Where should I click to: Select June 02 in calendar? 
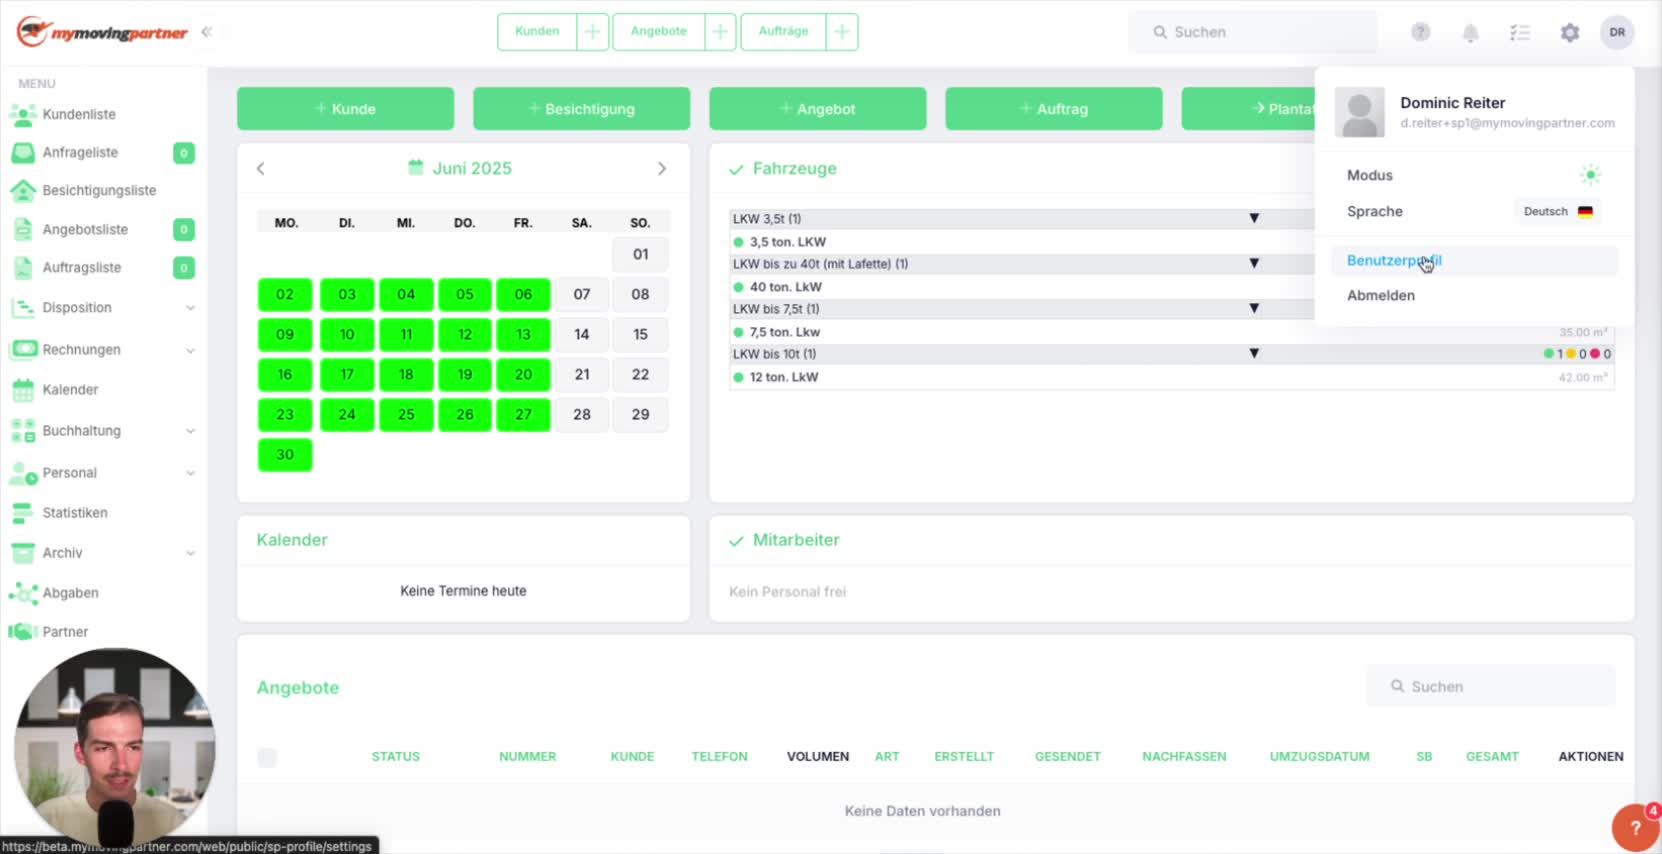[285, 295]
